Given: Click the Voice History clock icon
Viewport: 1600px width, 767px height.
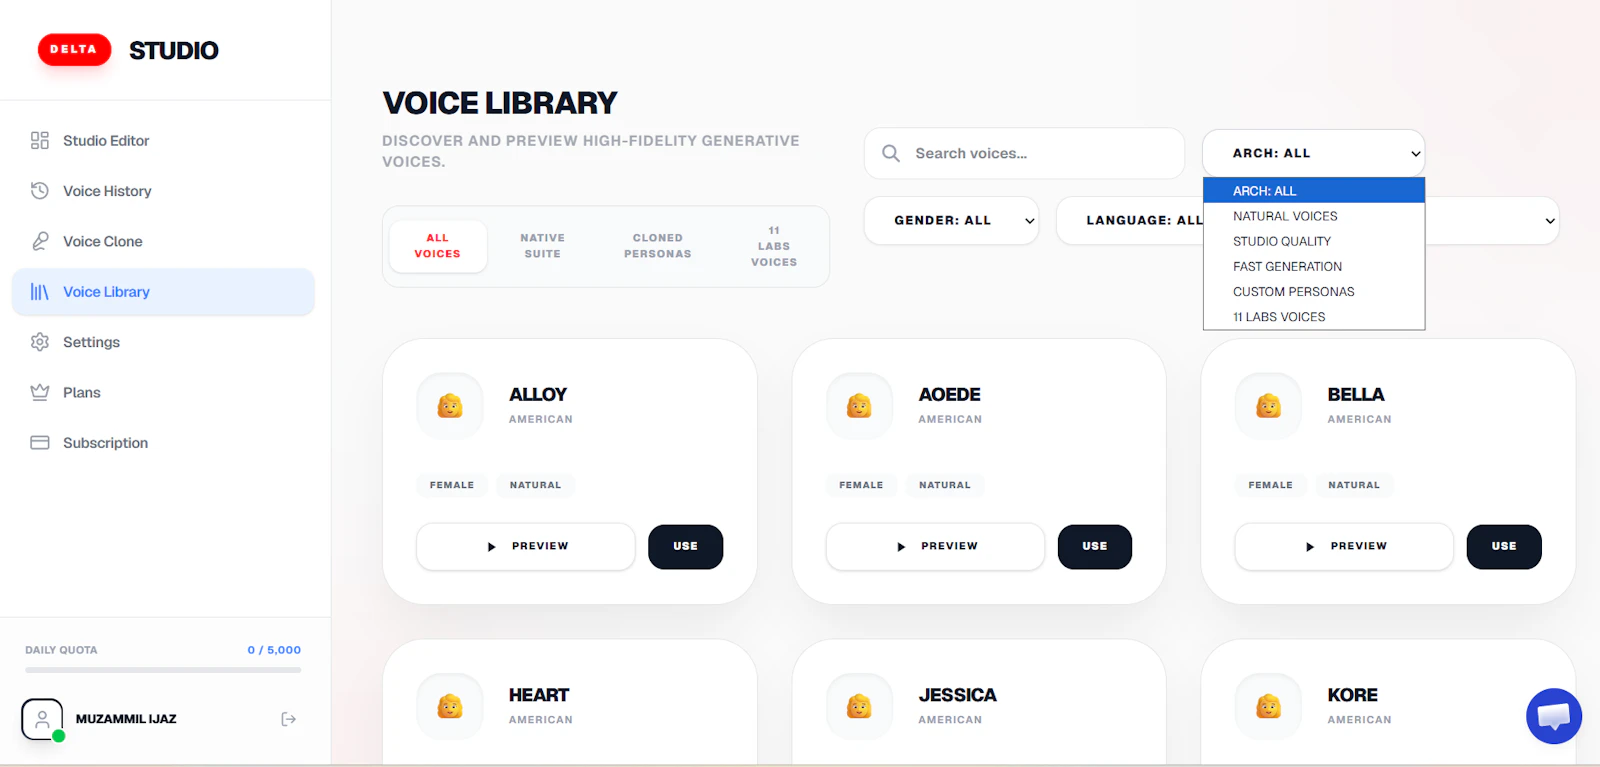Looking at the screenshot, I should pyautogui.click(x=40, y=191).
